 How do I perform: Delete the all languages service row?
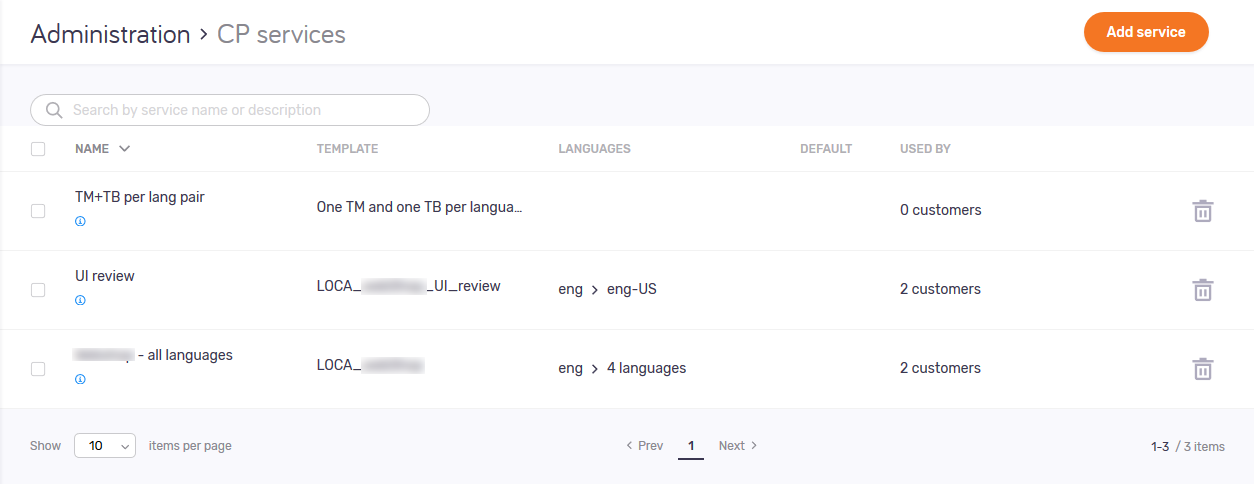1202,369
